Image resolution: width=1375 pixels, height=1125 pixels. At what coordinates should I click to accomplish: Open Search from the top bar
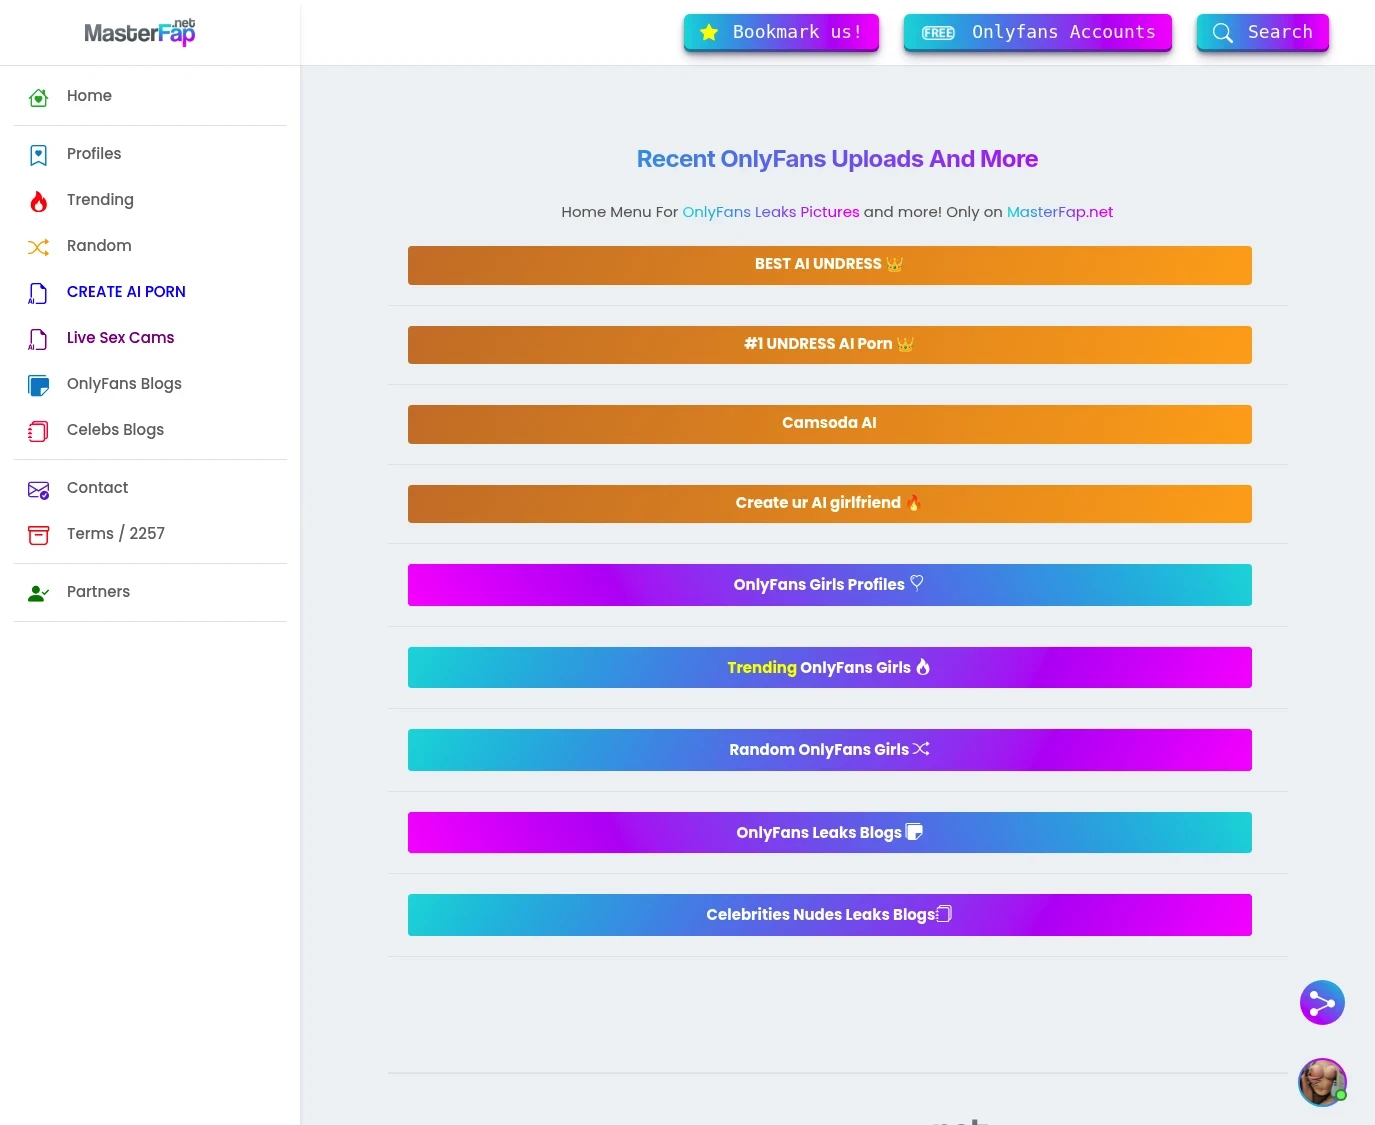point(1262,32)
